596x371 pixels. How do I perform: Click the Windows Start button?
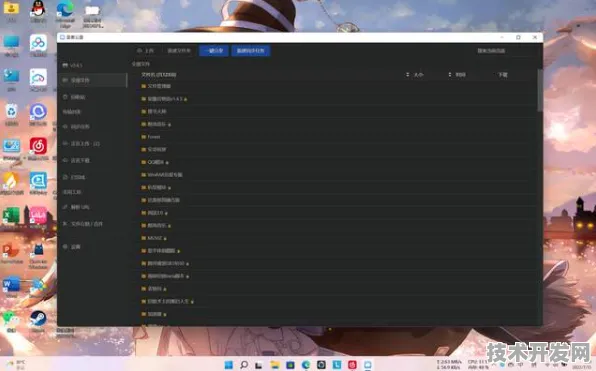[229, 365]
